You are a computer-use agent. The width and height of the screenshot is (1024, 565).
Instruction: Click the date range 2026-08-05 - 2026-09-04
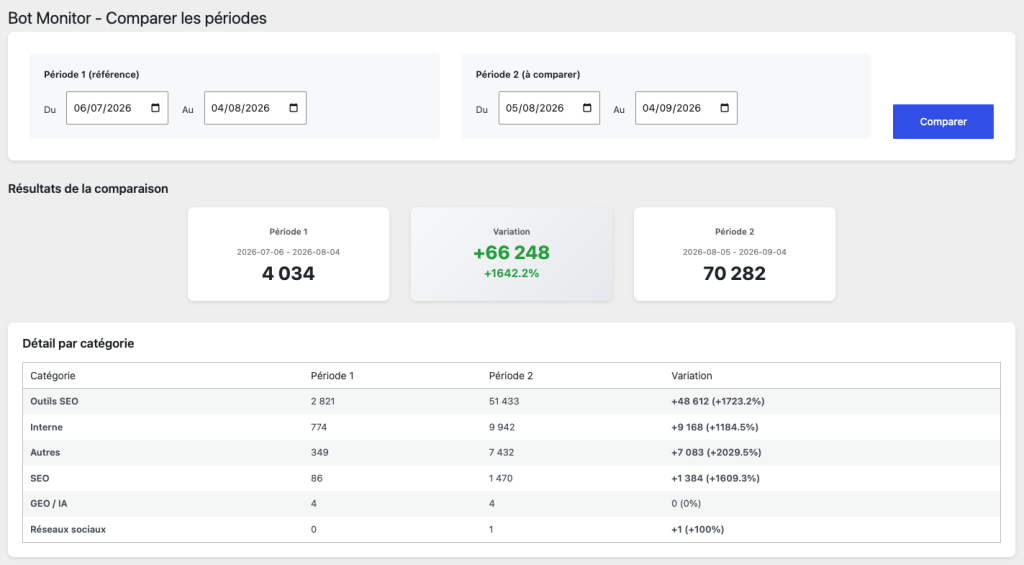coord(734,252)
